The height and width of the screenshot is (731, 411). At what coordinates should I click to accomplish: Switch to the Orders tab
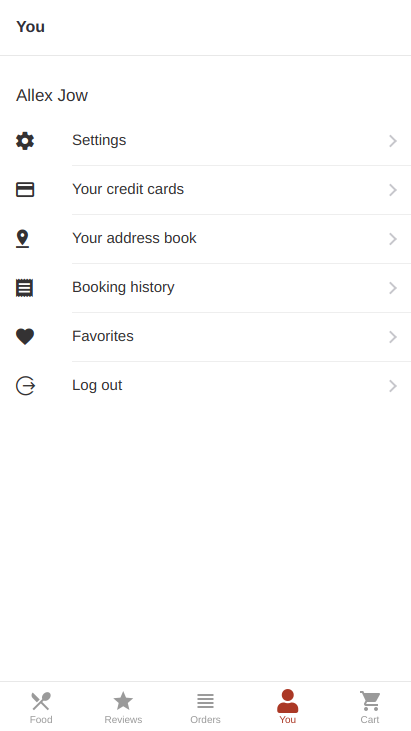(x=206, y=707)
